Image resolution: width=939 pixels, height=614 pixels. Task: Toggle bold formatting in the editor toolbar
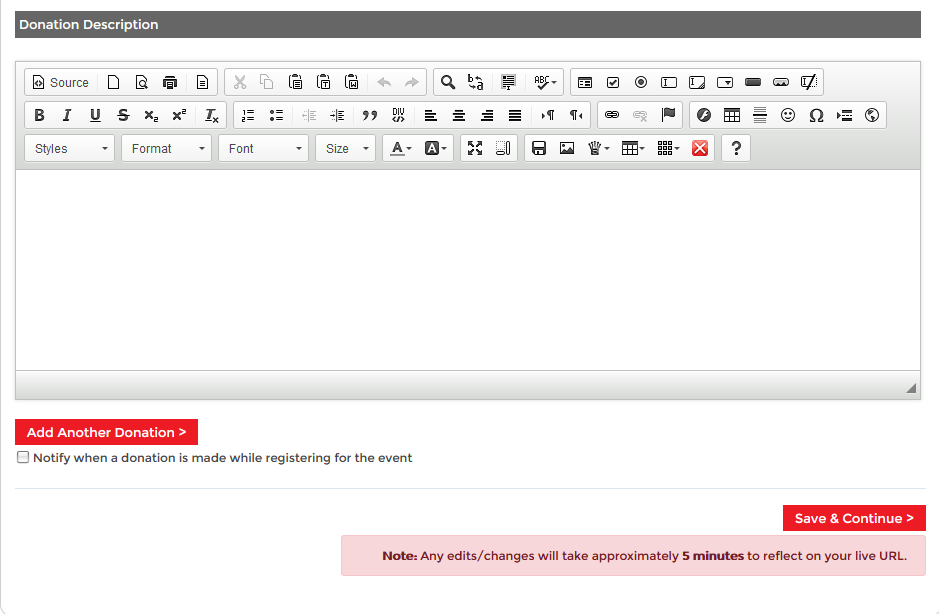point(39,115)
